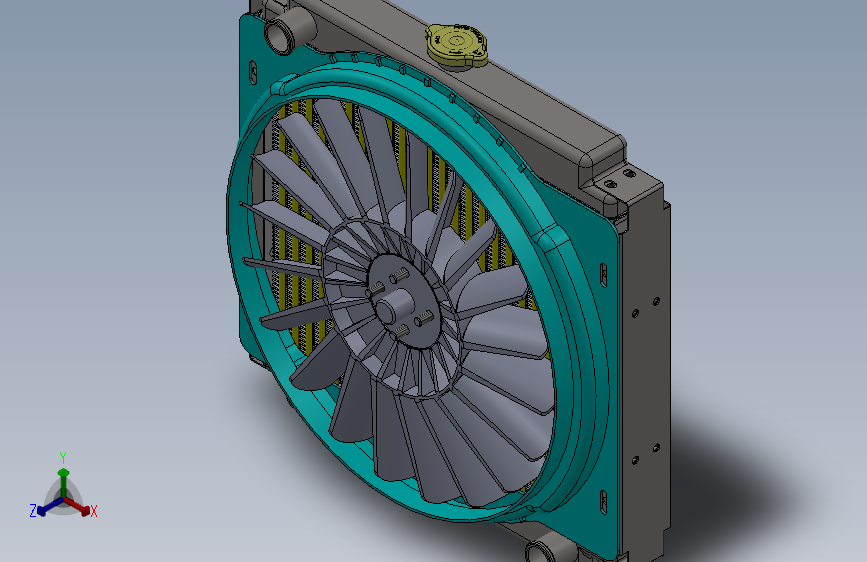Image resolution: width=867 pixels, height=562 pixels.
Task: Select the upper inlet pipe on the radiator
Action: click(288, 30)
